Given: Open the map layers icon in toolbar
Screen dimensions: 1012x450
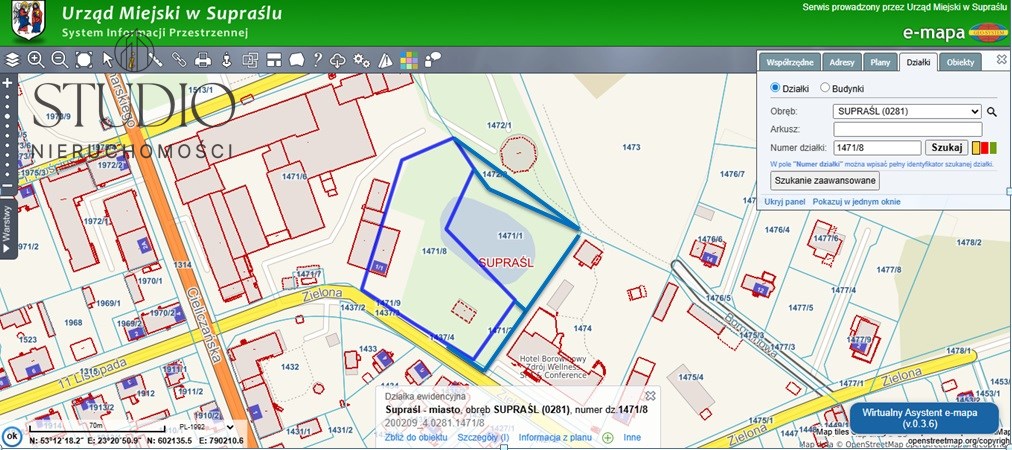Looking at the screenshot, I should click(12, 60).
